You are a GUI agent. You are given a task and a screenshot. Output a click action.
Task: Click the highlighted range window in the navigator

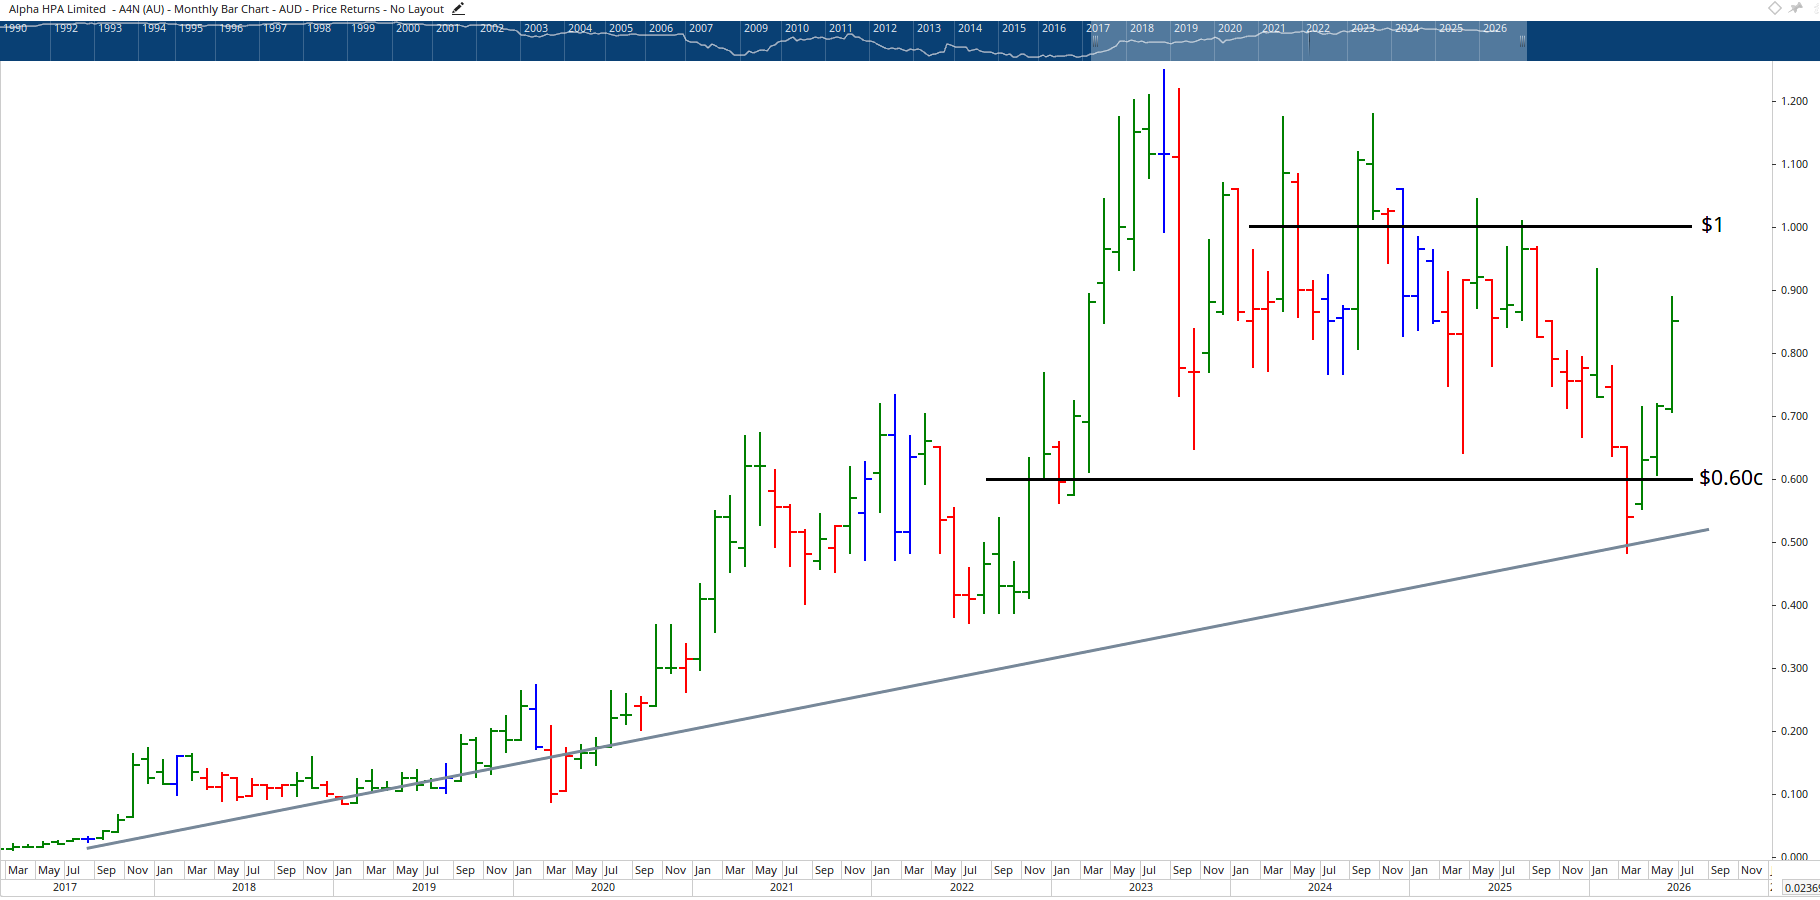point(1308,41)
